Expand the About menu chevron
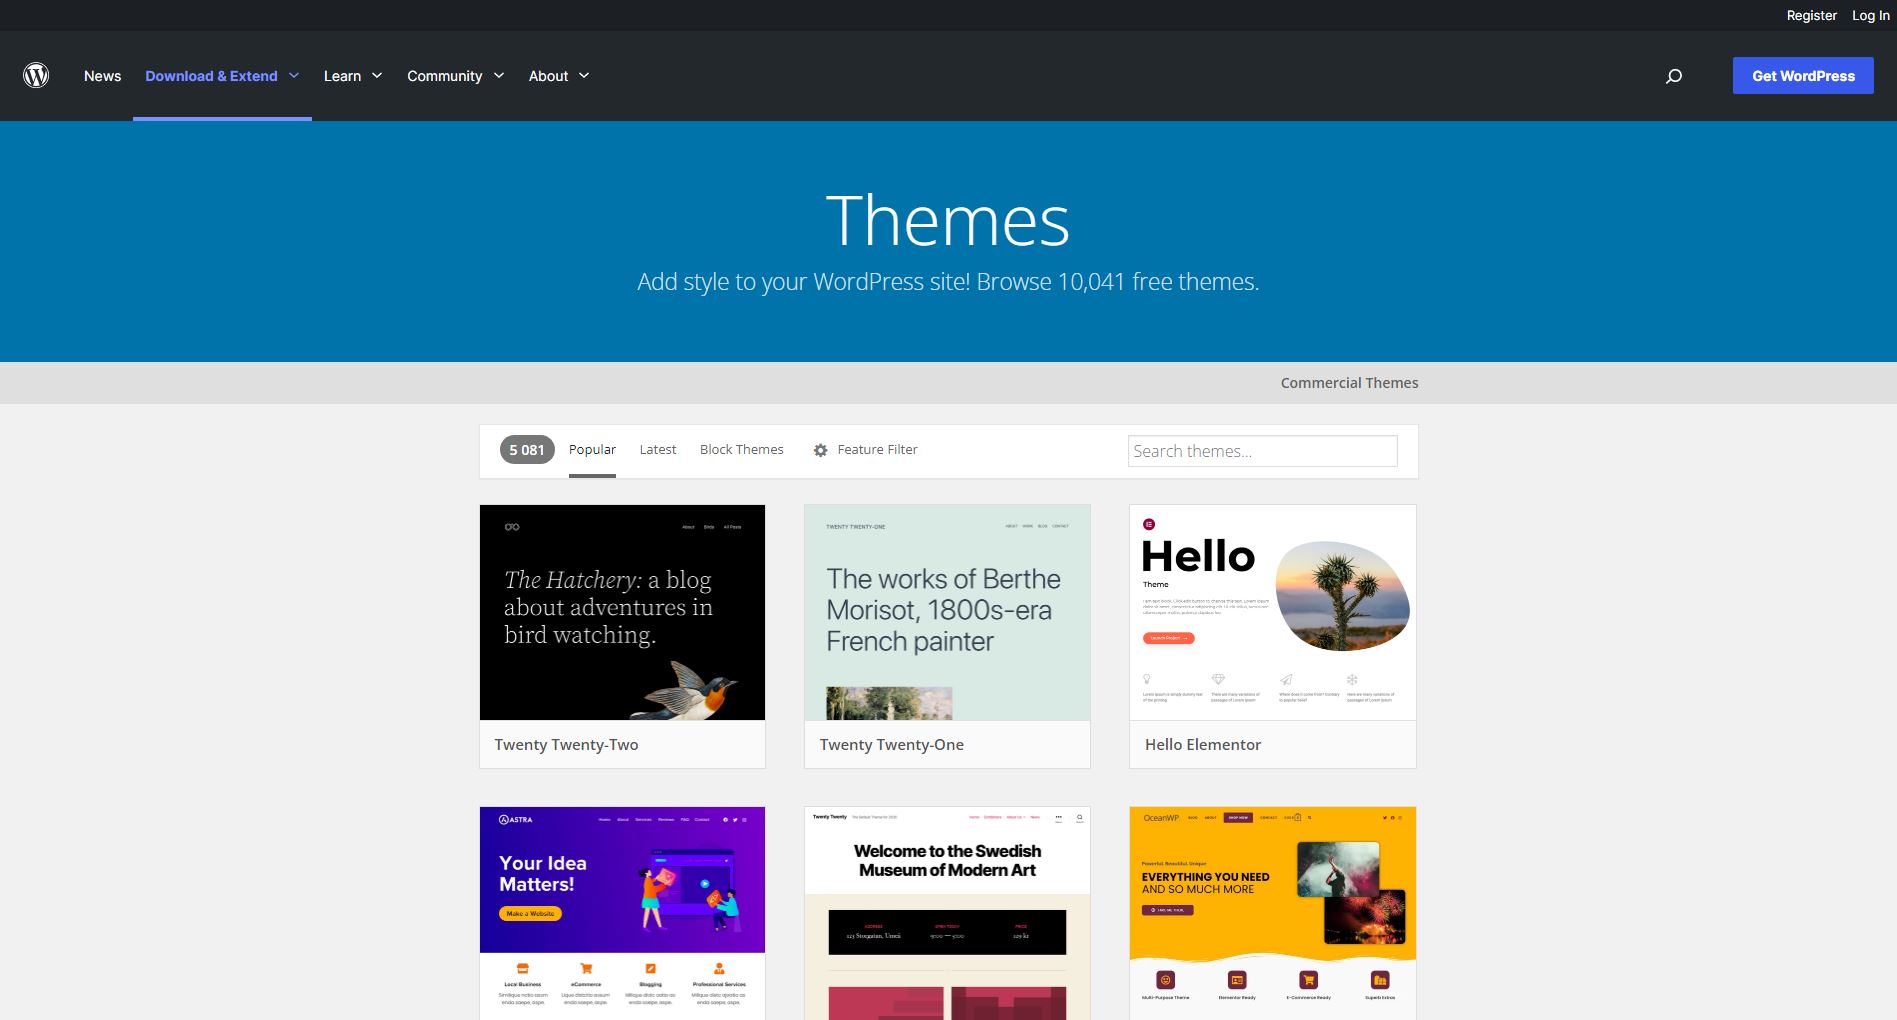Viewport: 1897px width, 1020px height. (584, 76)
